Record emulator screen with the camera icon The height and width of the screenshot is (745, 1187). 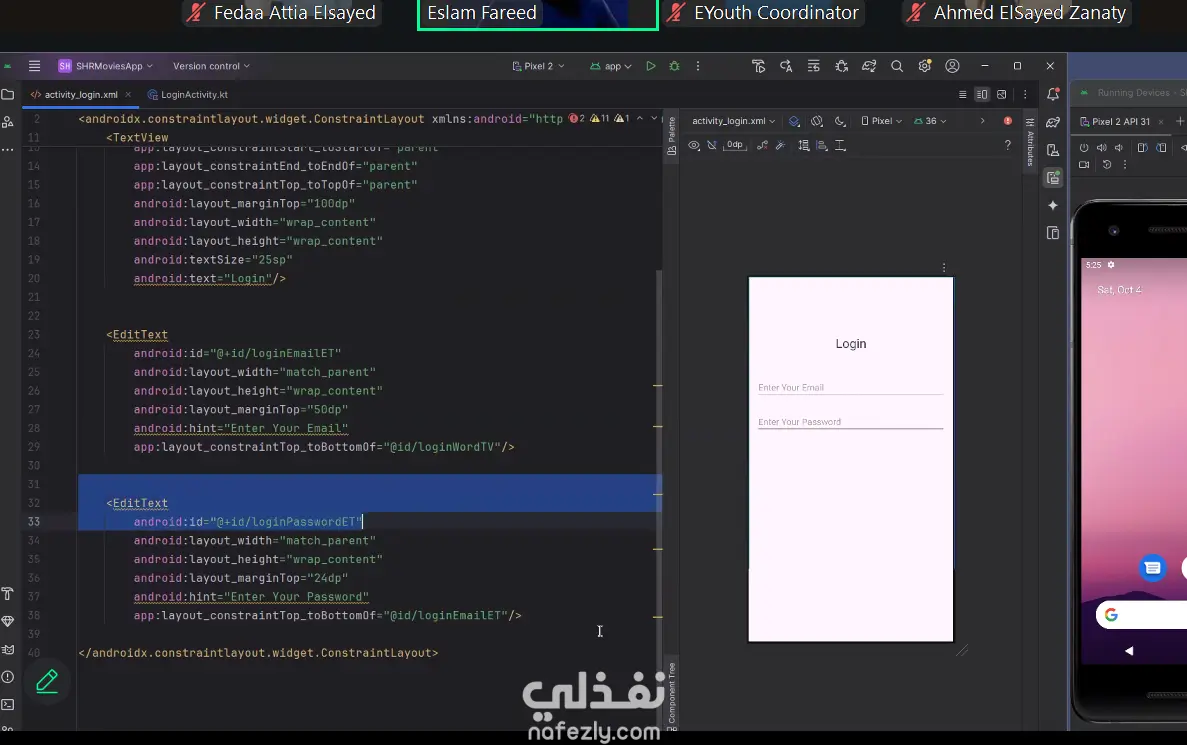click(x=1084, y=165)
